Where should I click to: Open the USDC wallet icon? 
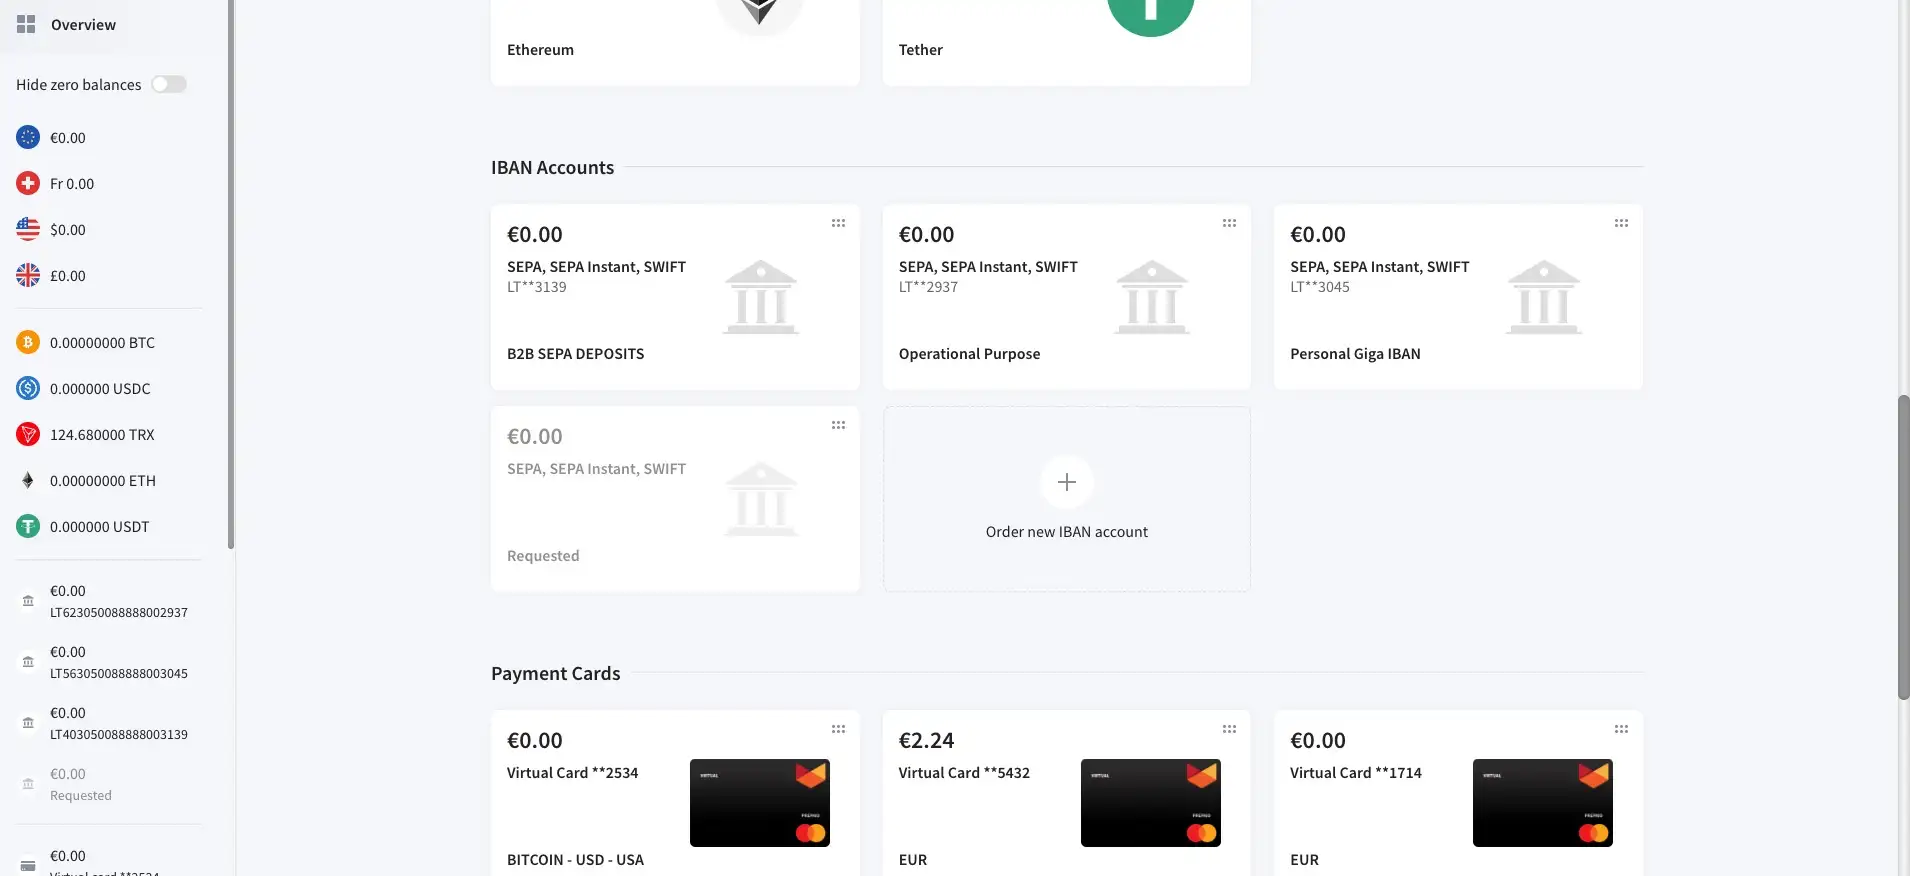[28, 389]
